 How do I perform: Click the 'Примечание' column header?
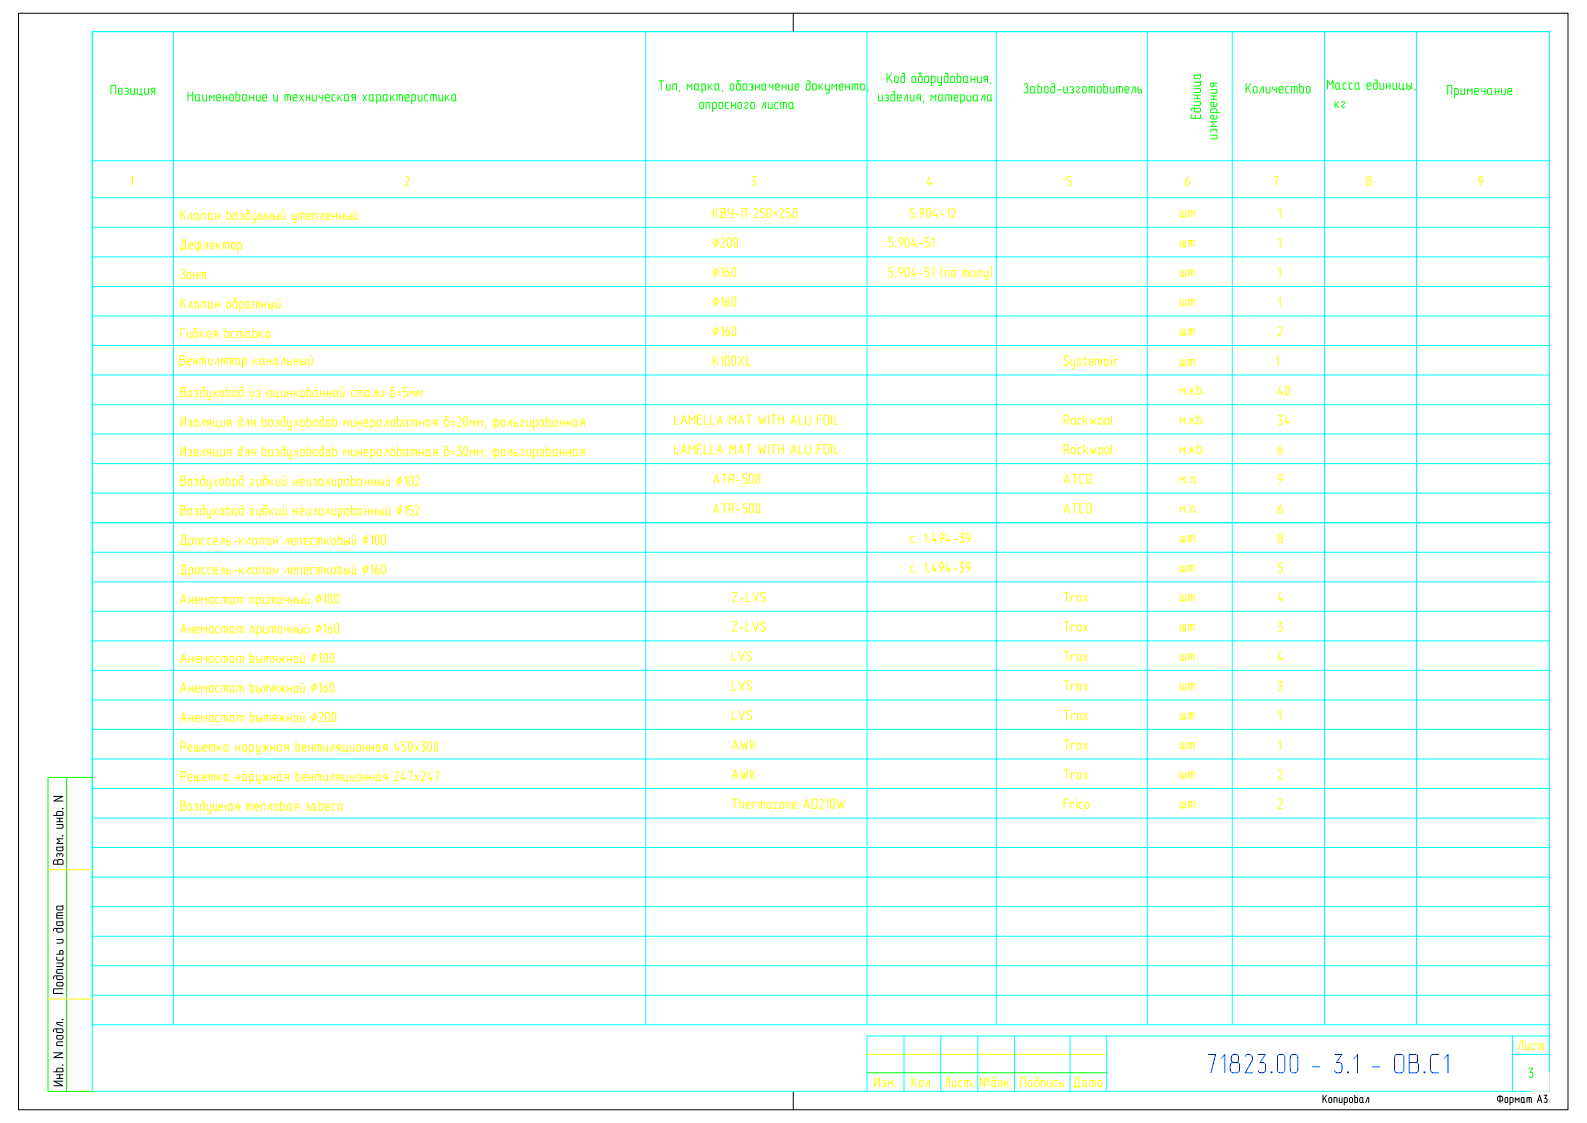click(1478, 91)
